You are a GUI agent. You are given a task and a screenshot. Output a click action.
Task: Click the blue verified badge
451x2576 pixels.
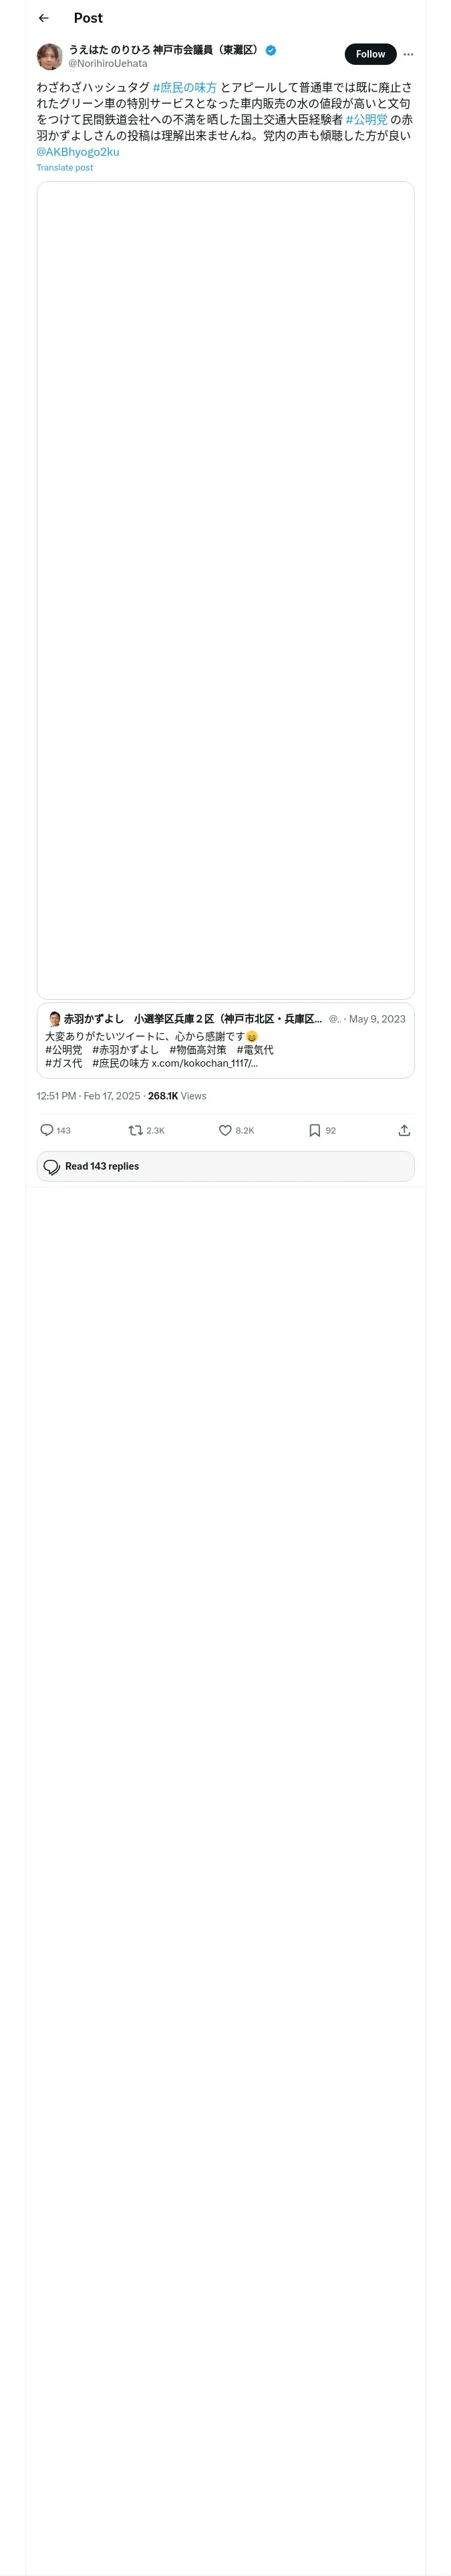pyautogui.click(x=271, y=50)
